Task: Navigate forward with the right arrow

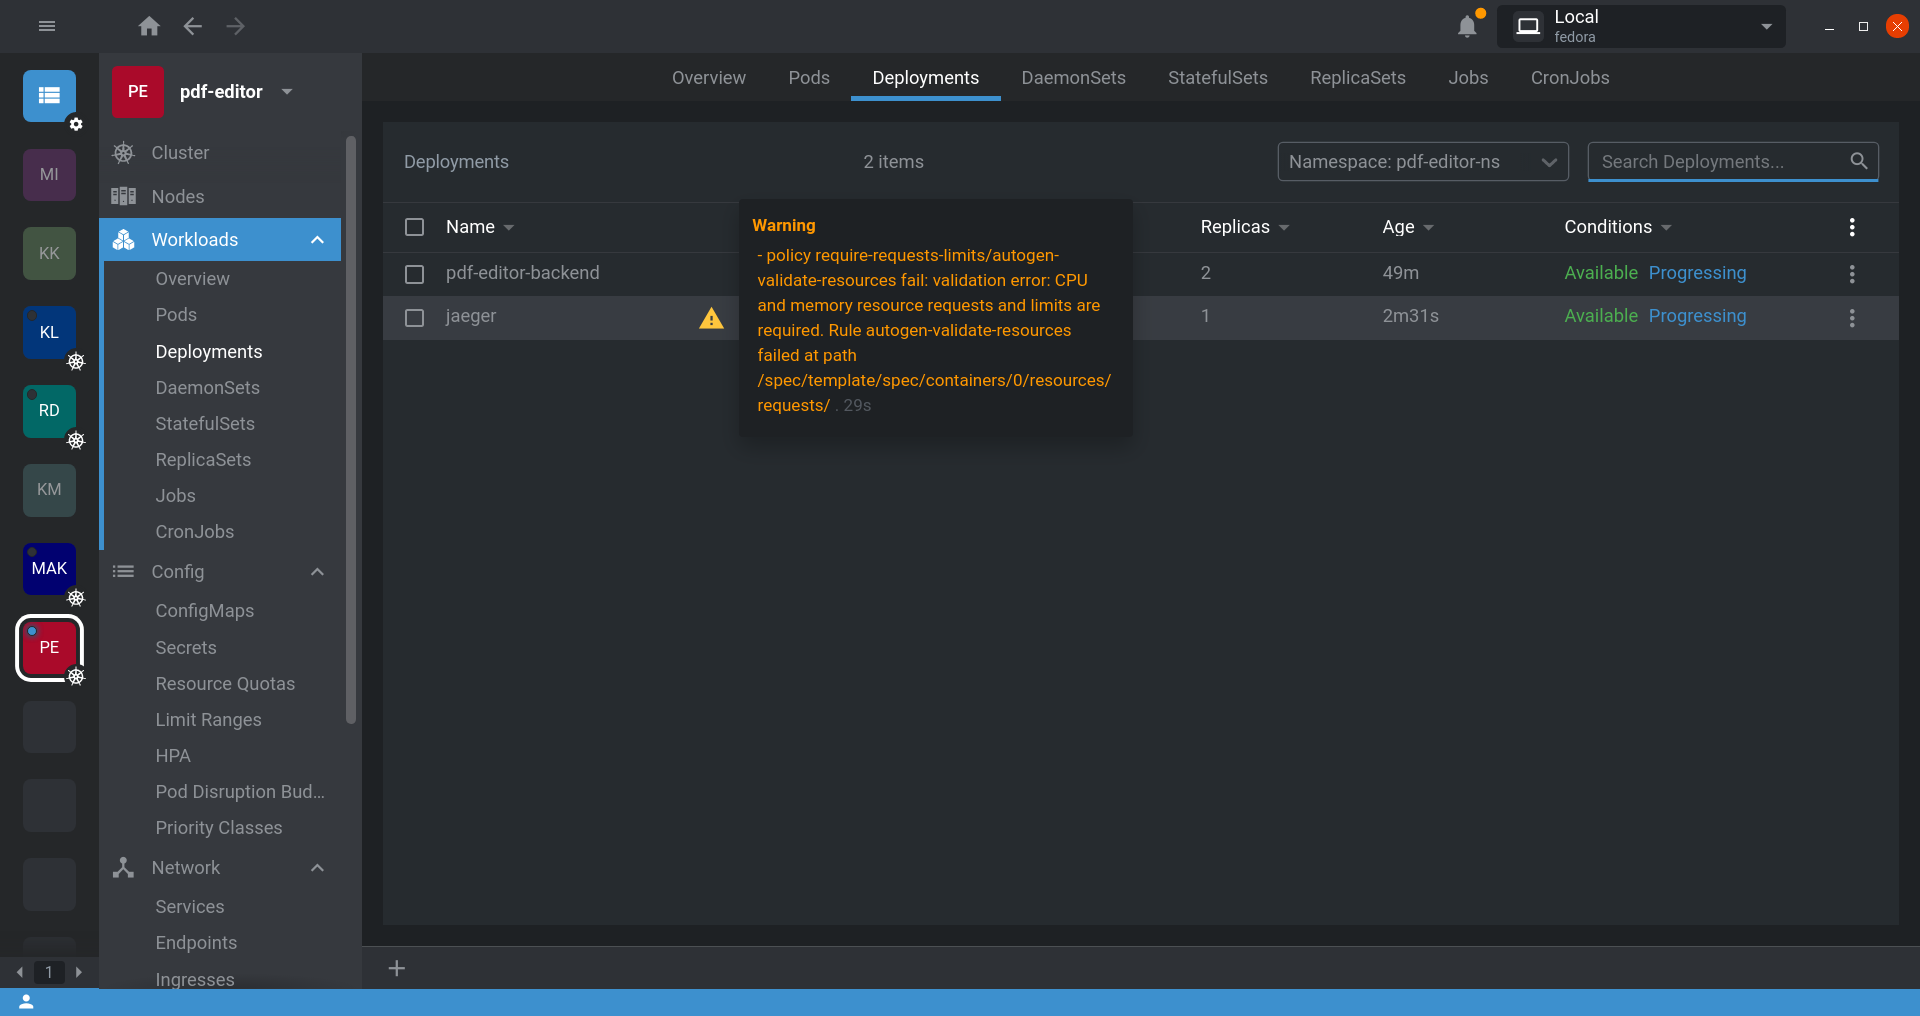Action: (x=236, y=26)
